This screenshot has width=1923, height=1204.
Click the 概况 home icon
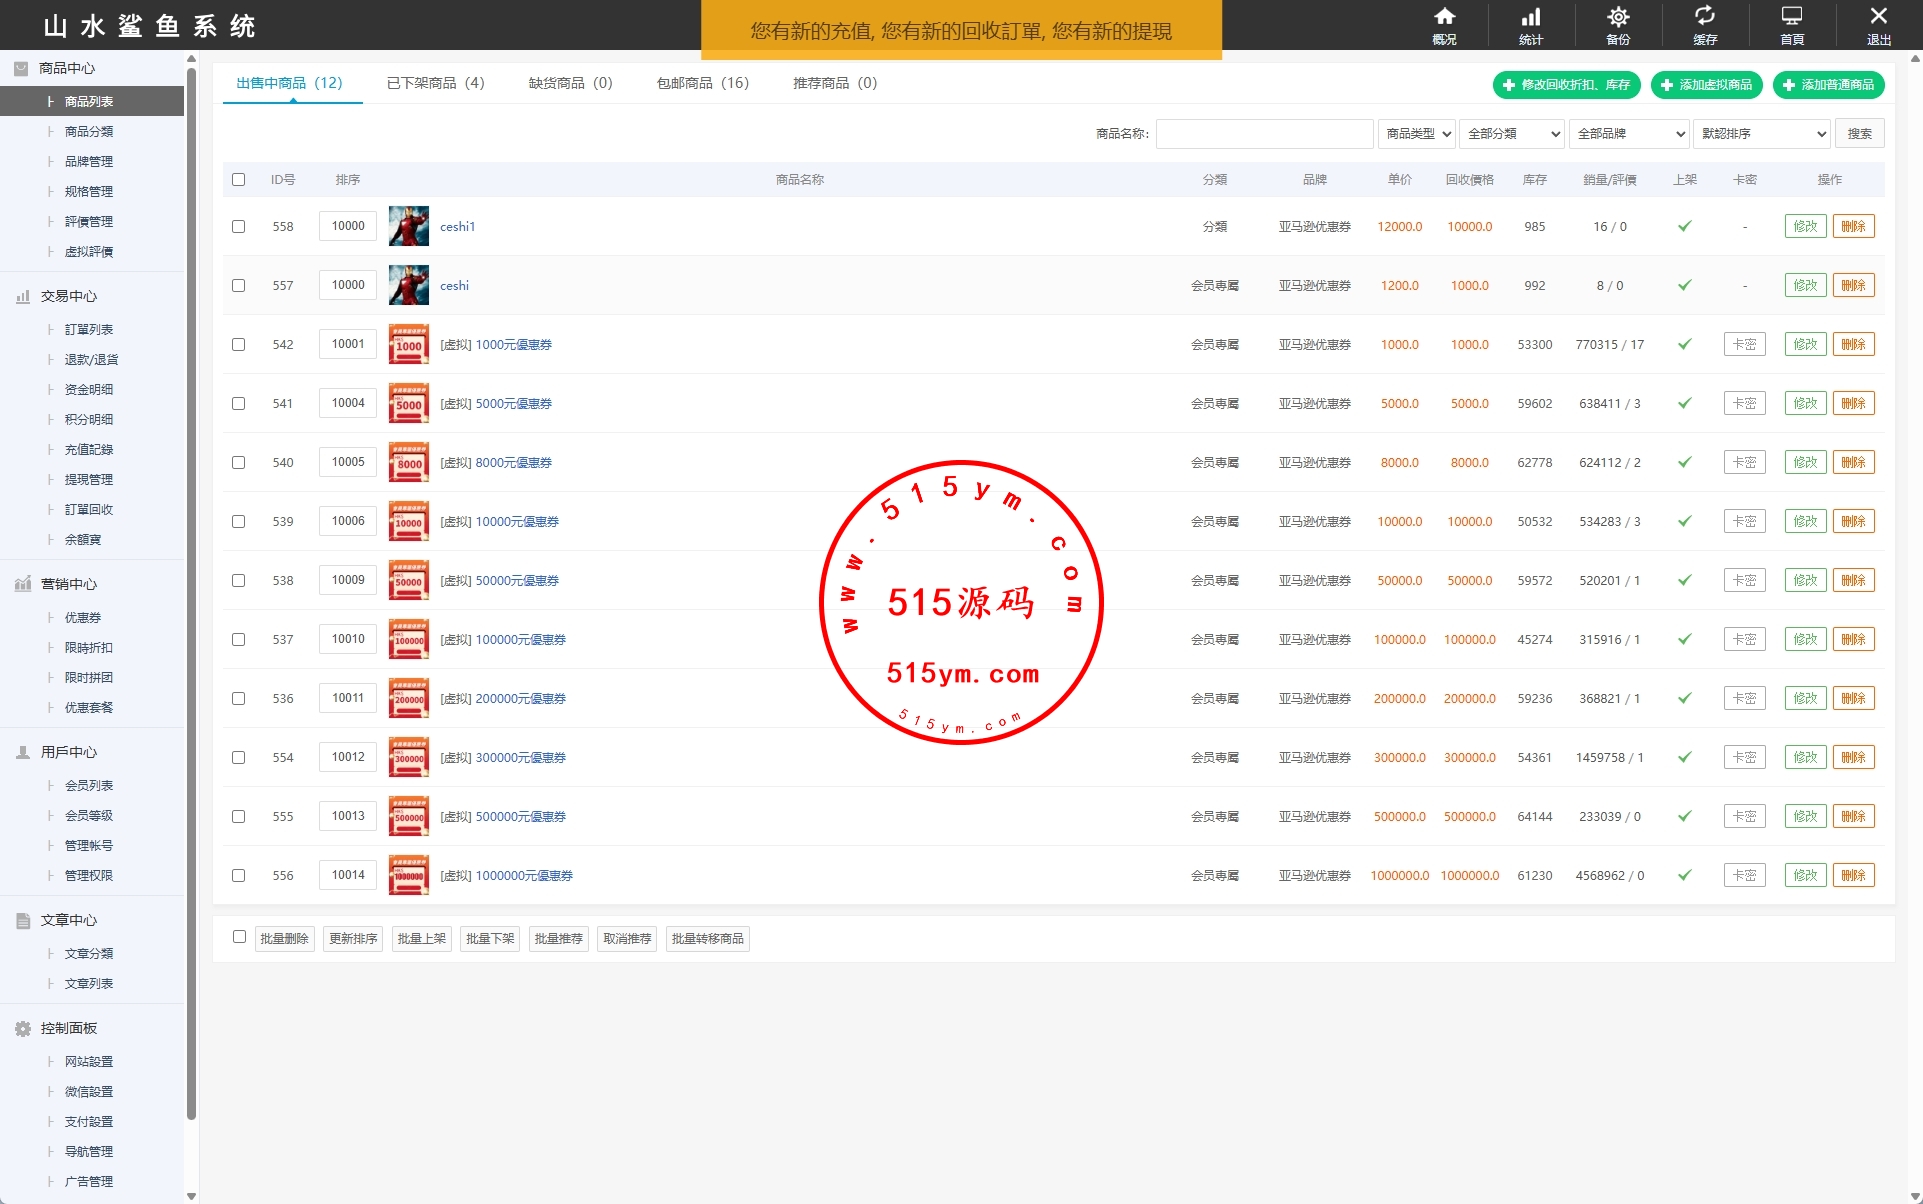click(x=1444, y=17)
